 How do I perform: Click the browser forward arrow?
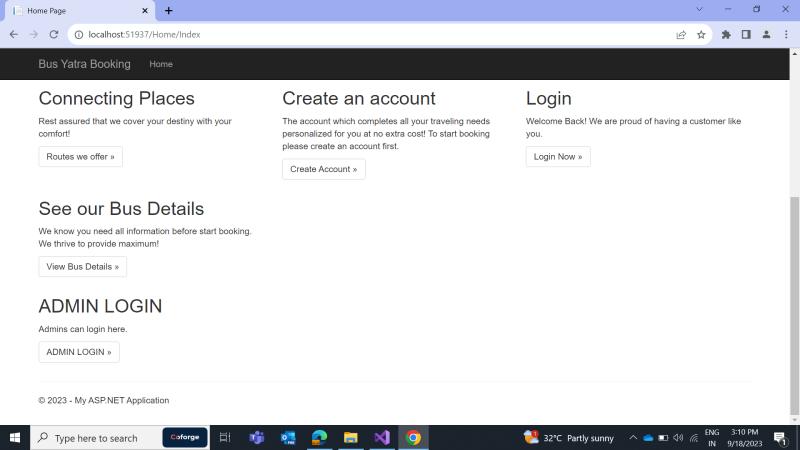tap(34, 35)
